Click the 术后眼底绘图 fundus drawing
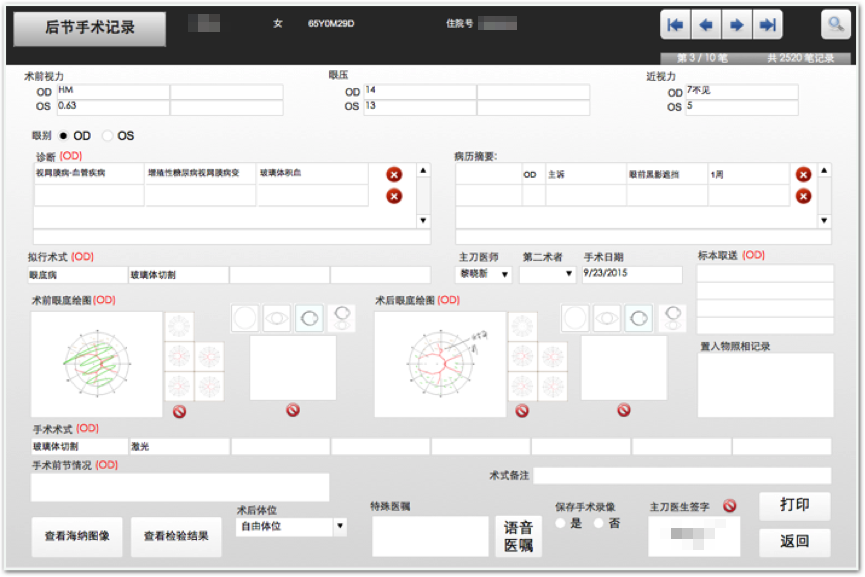The width and height of the screenshot is (865, 577). pos(439,364)
